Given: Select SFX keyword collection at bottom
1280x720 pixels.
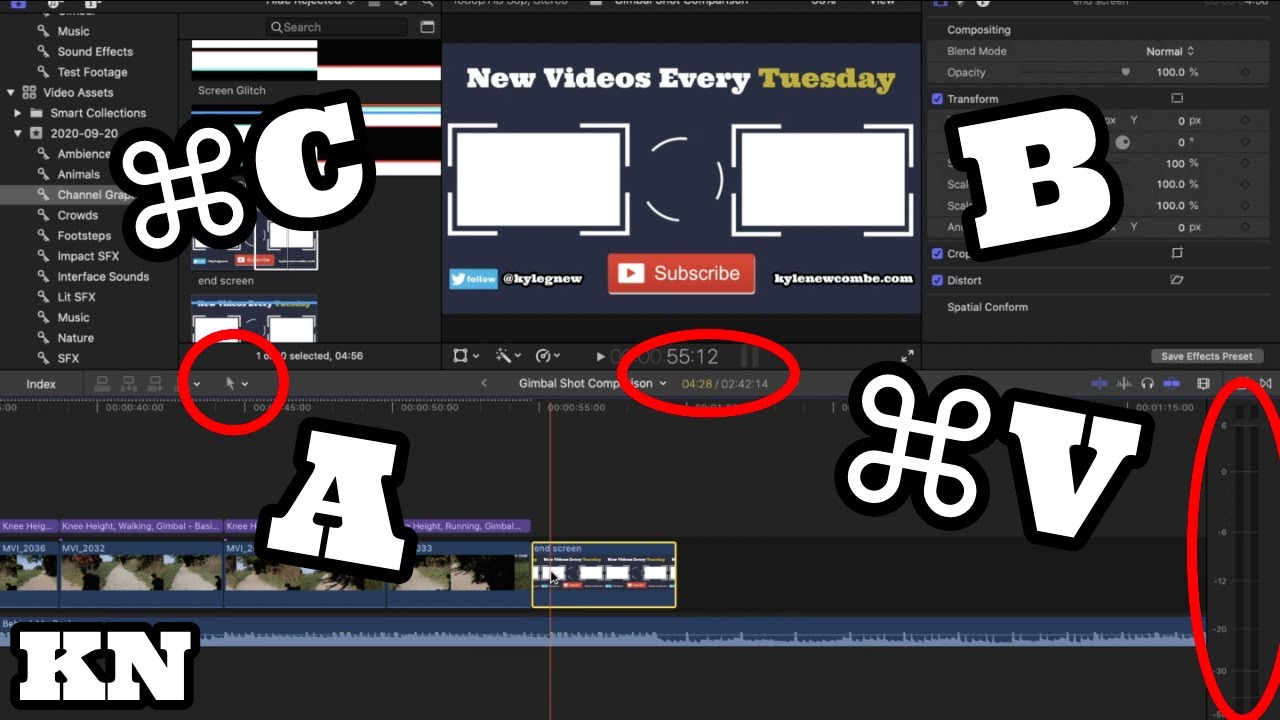Looking at the screenshot, I should click(68, 358).
